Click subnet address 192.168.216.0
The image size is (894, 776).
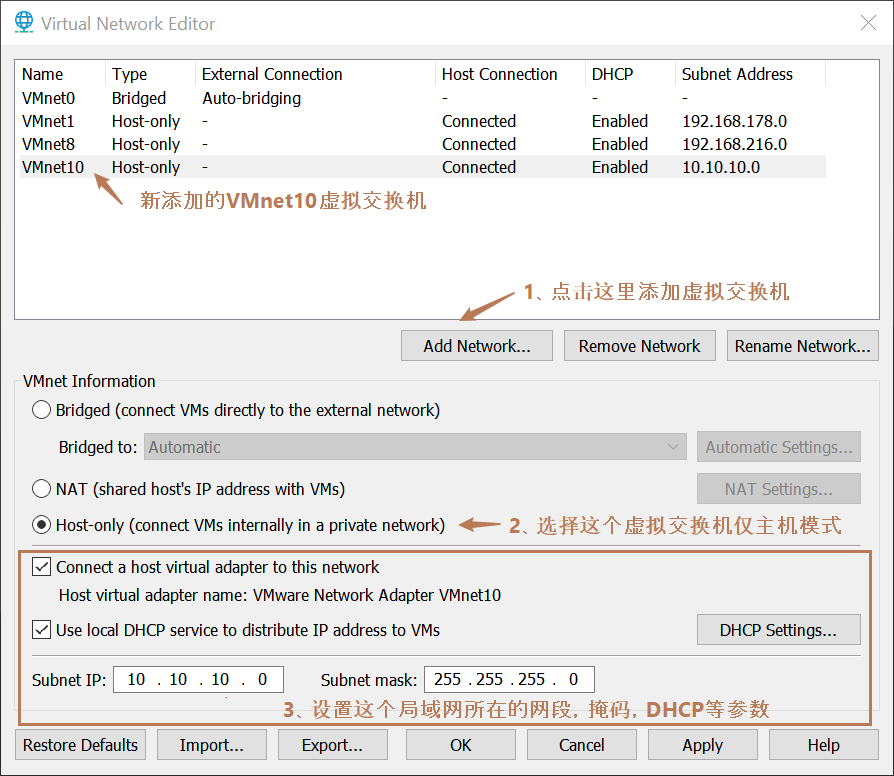point(734,144)
